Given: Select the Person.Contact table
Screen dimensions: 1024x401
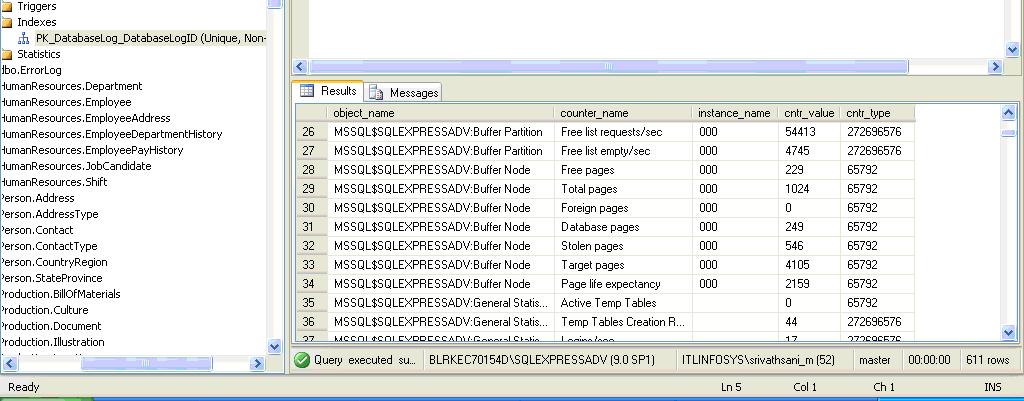Looking at the screenshot, I should tap(37, 230).
